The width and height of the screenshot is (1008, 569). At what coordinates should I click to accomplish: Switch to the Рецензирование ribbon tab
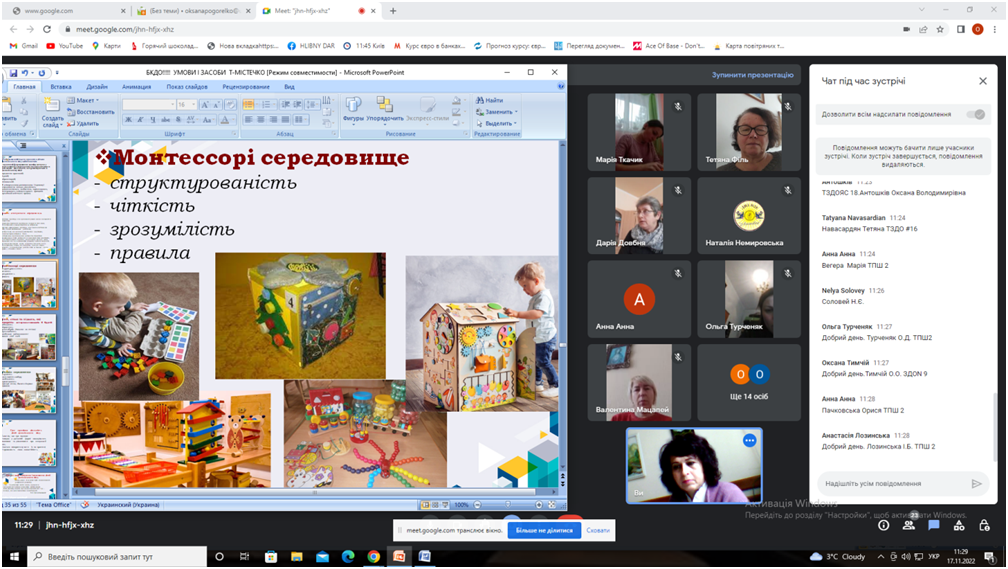(248, 87)
